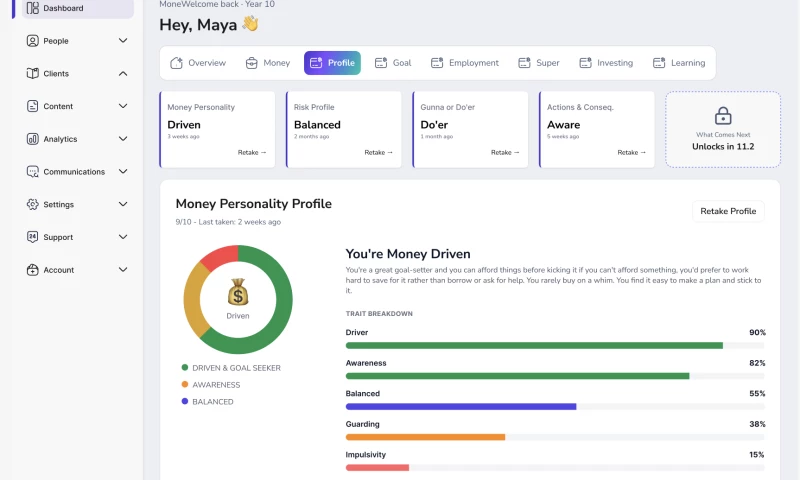The image size is (800, 480).
Task: Click the Goal tab icon
Action: click(x=381, y=63)
